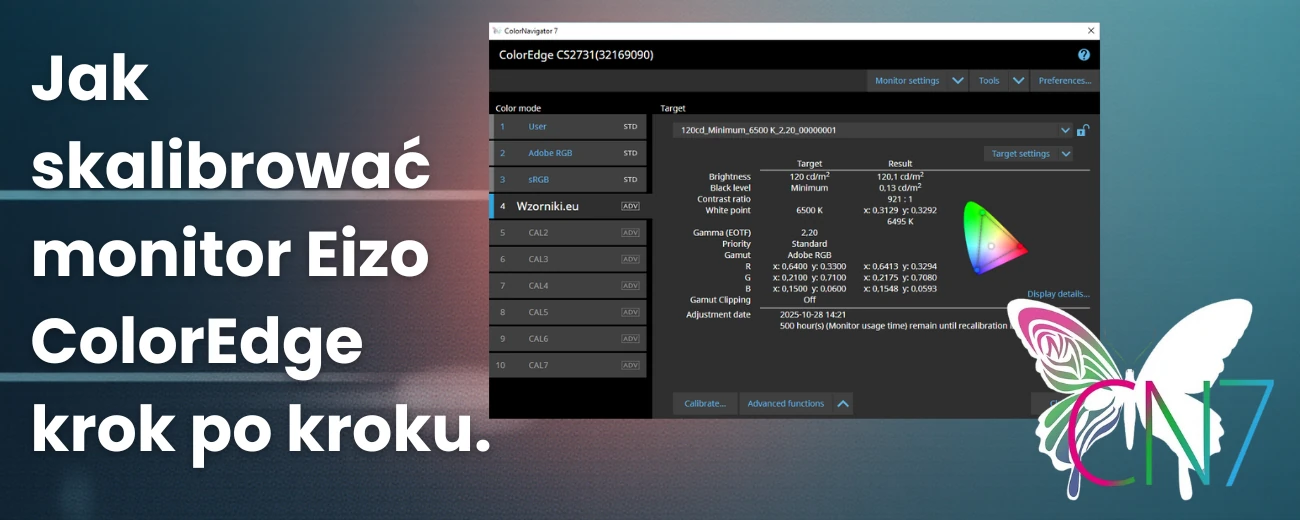Open Preferences... dialog
Screen dimensions: 1300x520
coord(1064,81)
